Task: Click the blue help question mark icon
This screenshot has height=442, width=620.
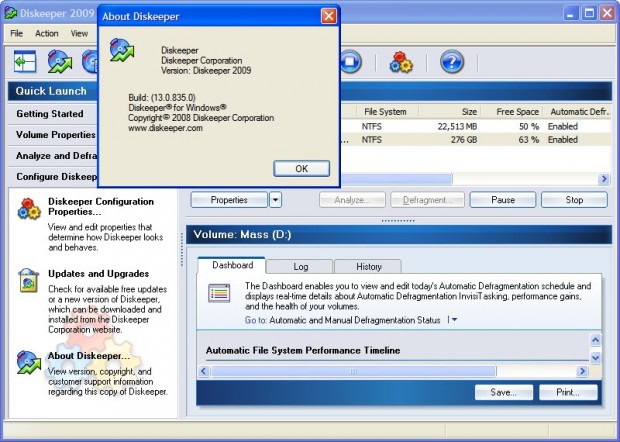Action: coord(452,62)
